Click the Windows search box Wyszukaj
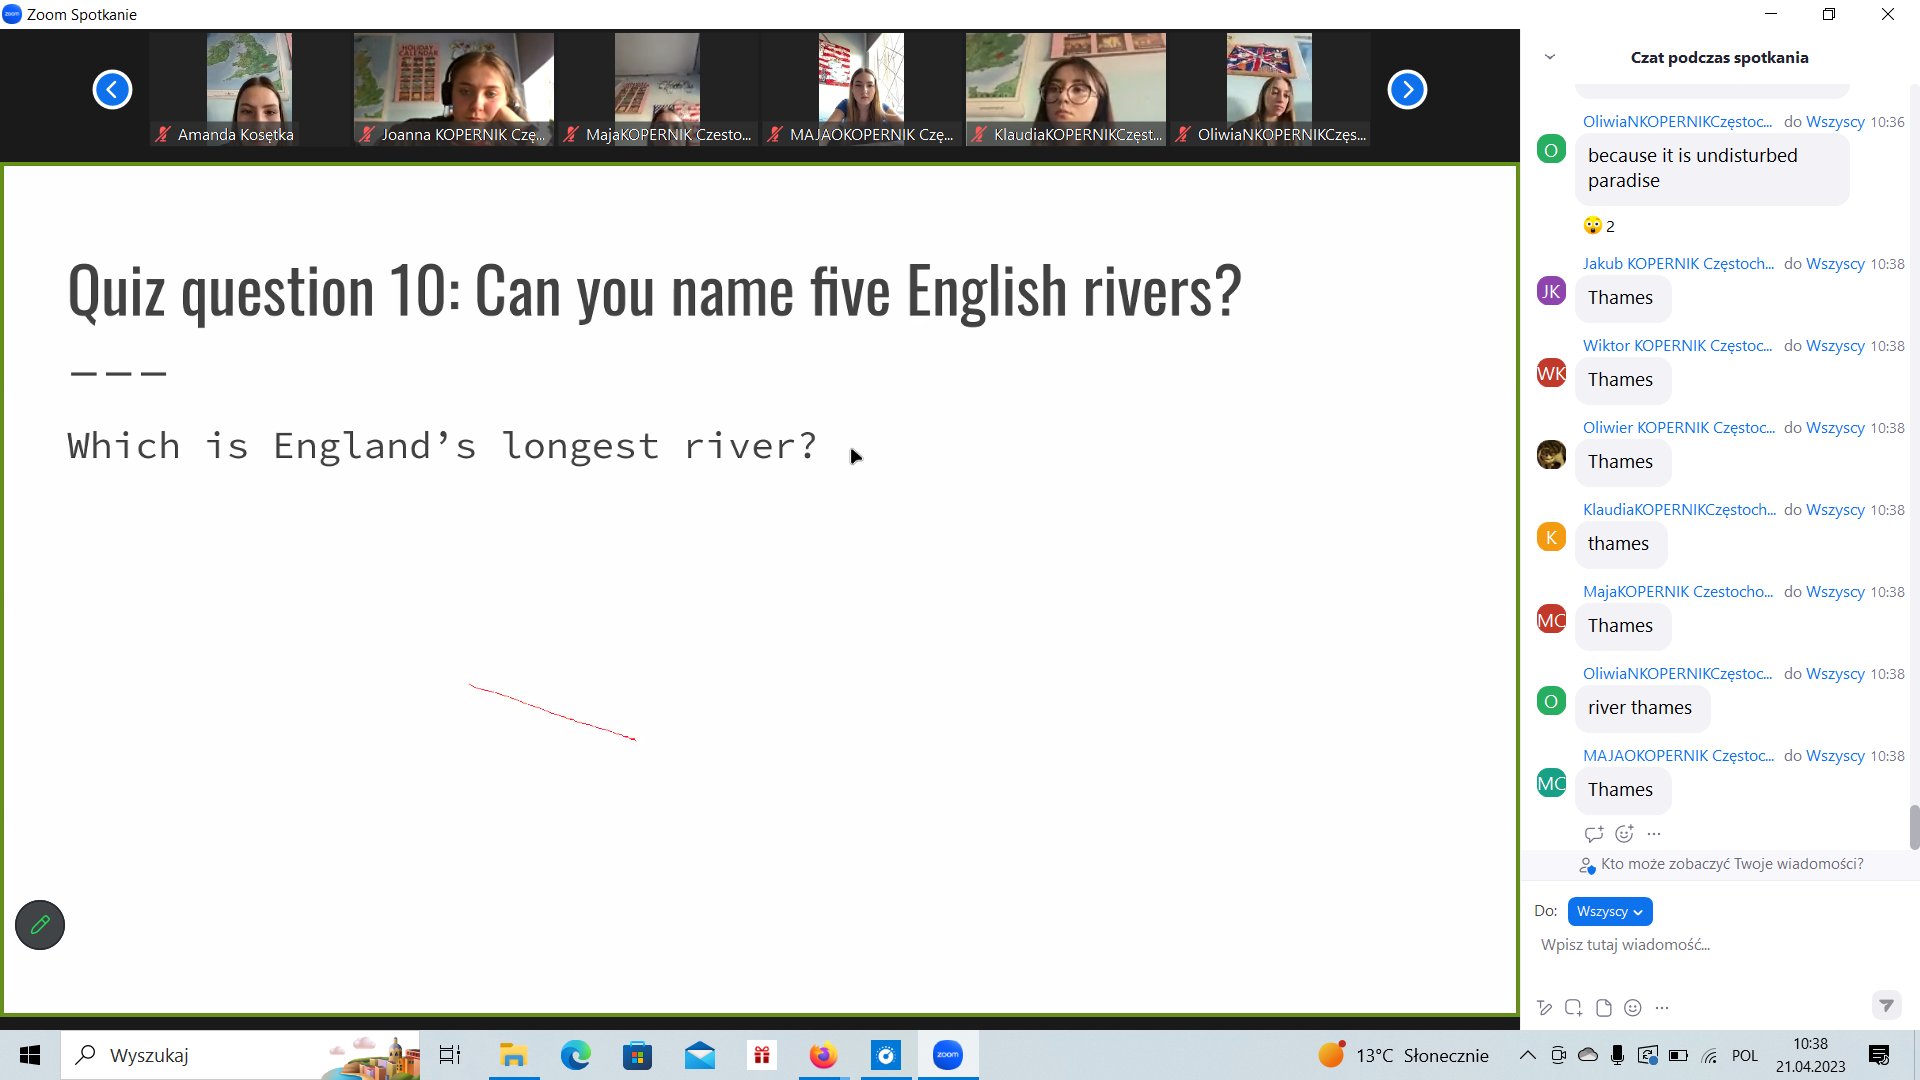Screen dimensions: 1920x1080 [240, 1055]
